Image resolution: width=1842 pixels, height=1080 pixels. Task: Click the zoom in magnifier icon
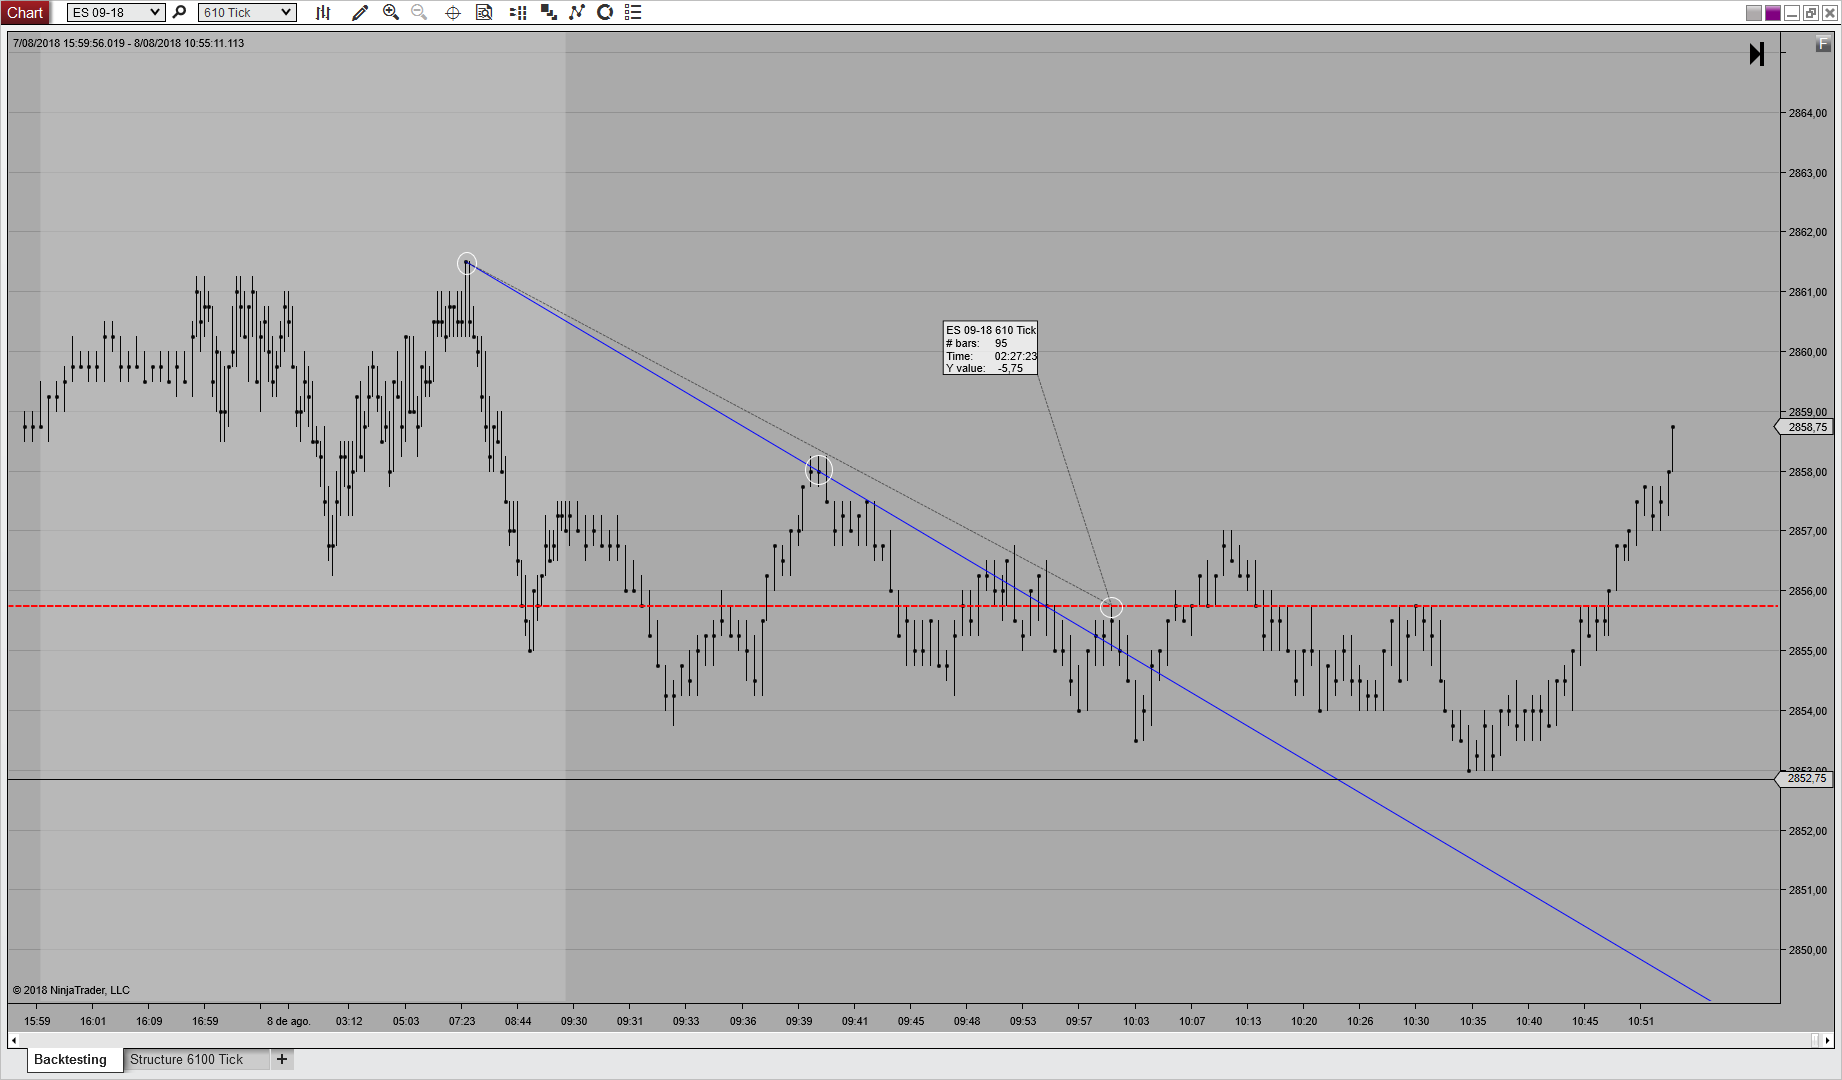click(391, 12)
